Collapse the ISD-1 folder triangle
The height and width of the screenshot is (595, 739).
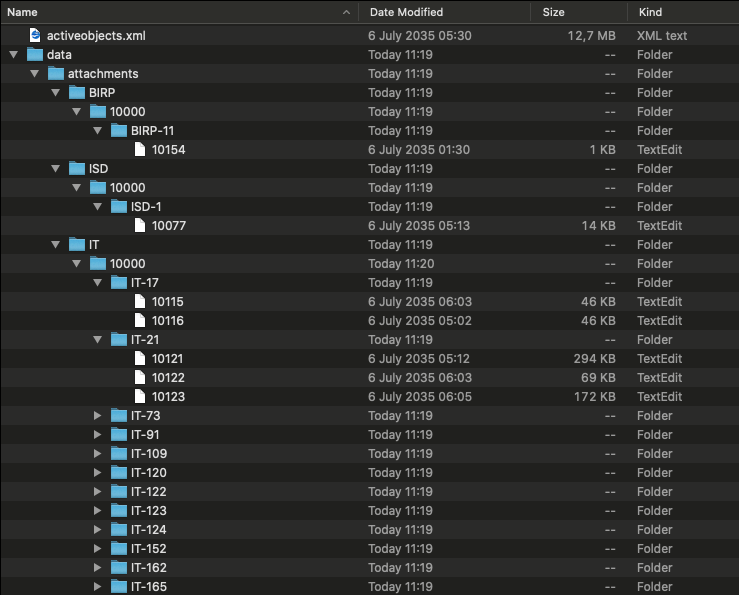click(x=98, y=207)
